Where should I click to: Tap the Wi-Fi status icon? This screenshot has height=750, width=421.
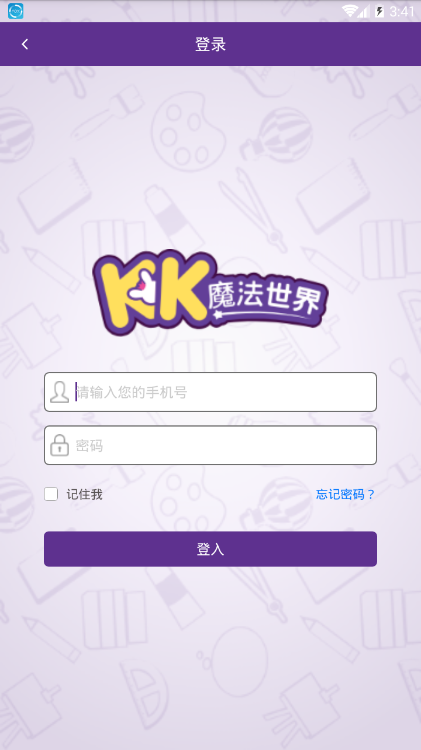point(349,11)
